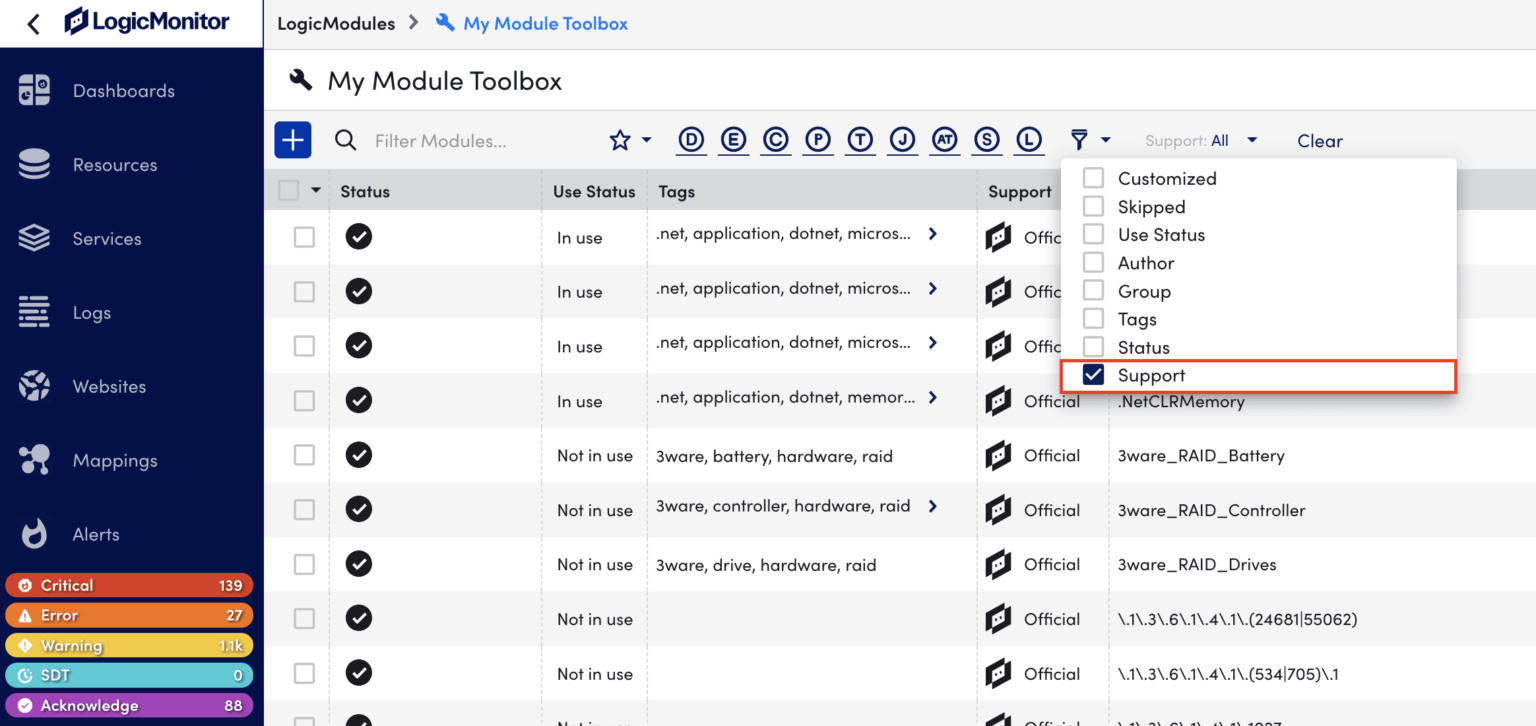
Task: Check the Customized filter checkbox
Action: click(1094, 178)
